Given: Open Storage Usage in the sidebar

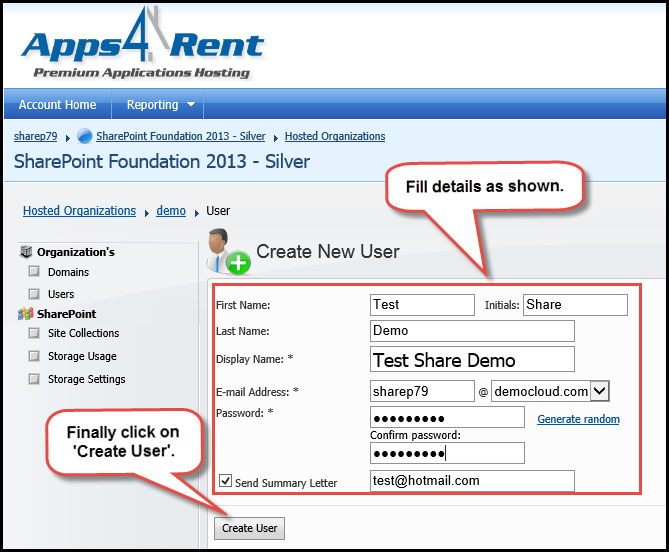Looking at the screenshot, I should [82, 356].
